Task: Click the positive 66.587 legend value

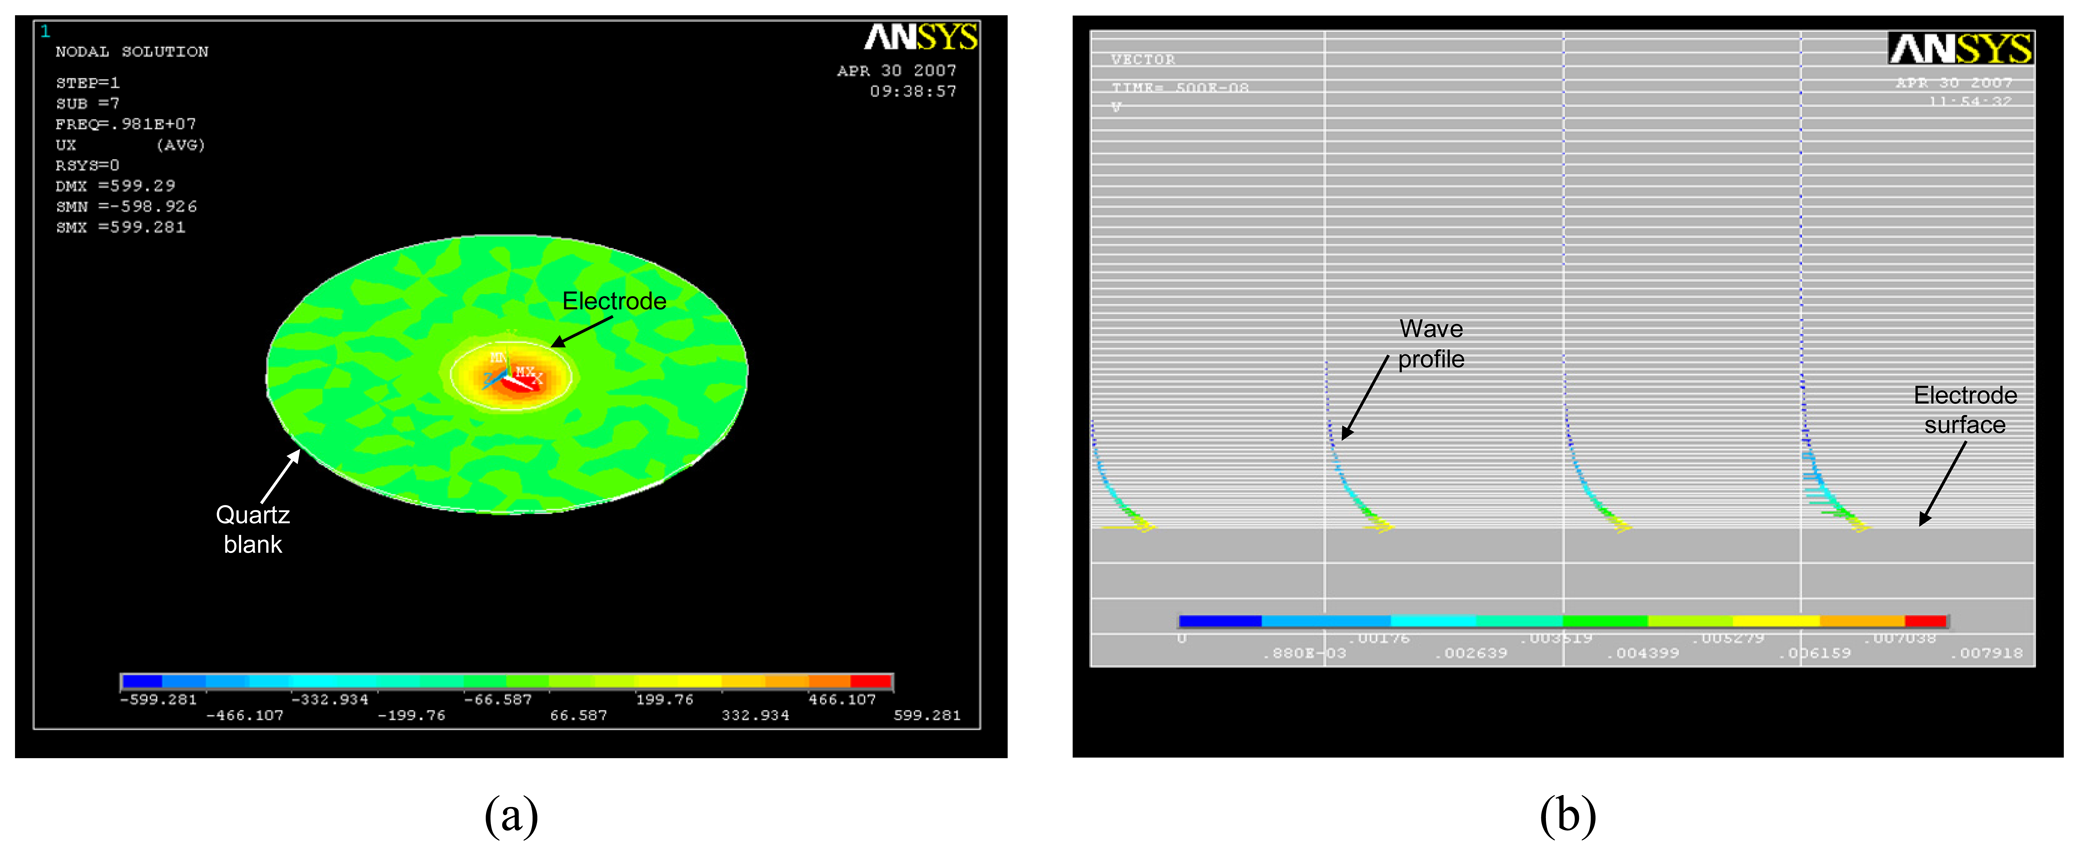Action: (579, 716)
